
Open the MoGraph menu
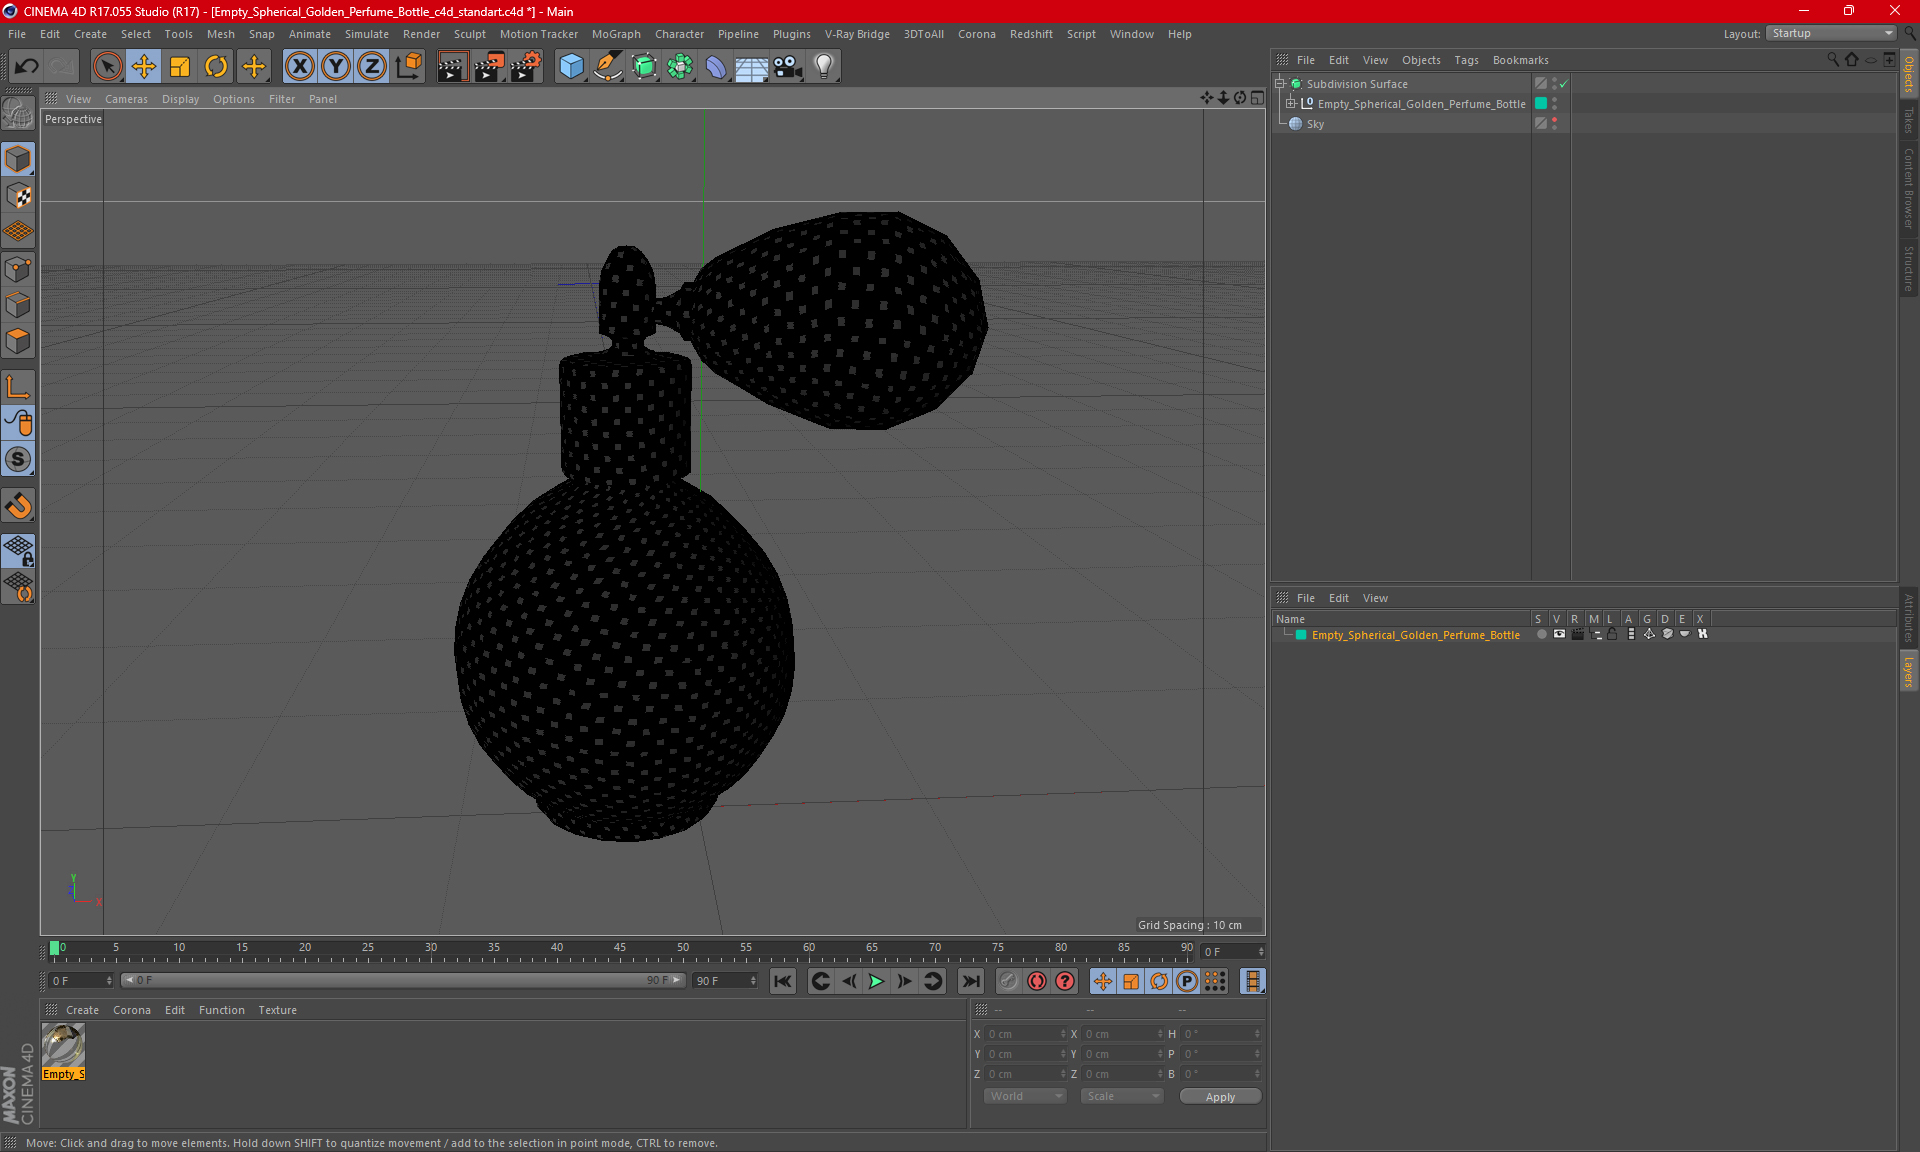click(616, 34)
